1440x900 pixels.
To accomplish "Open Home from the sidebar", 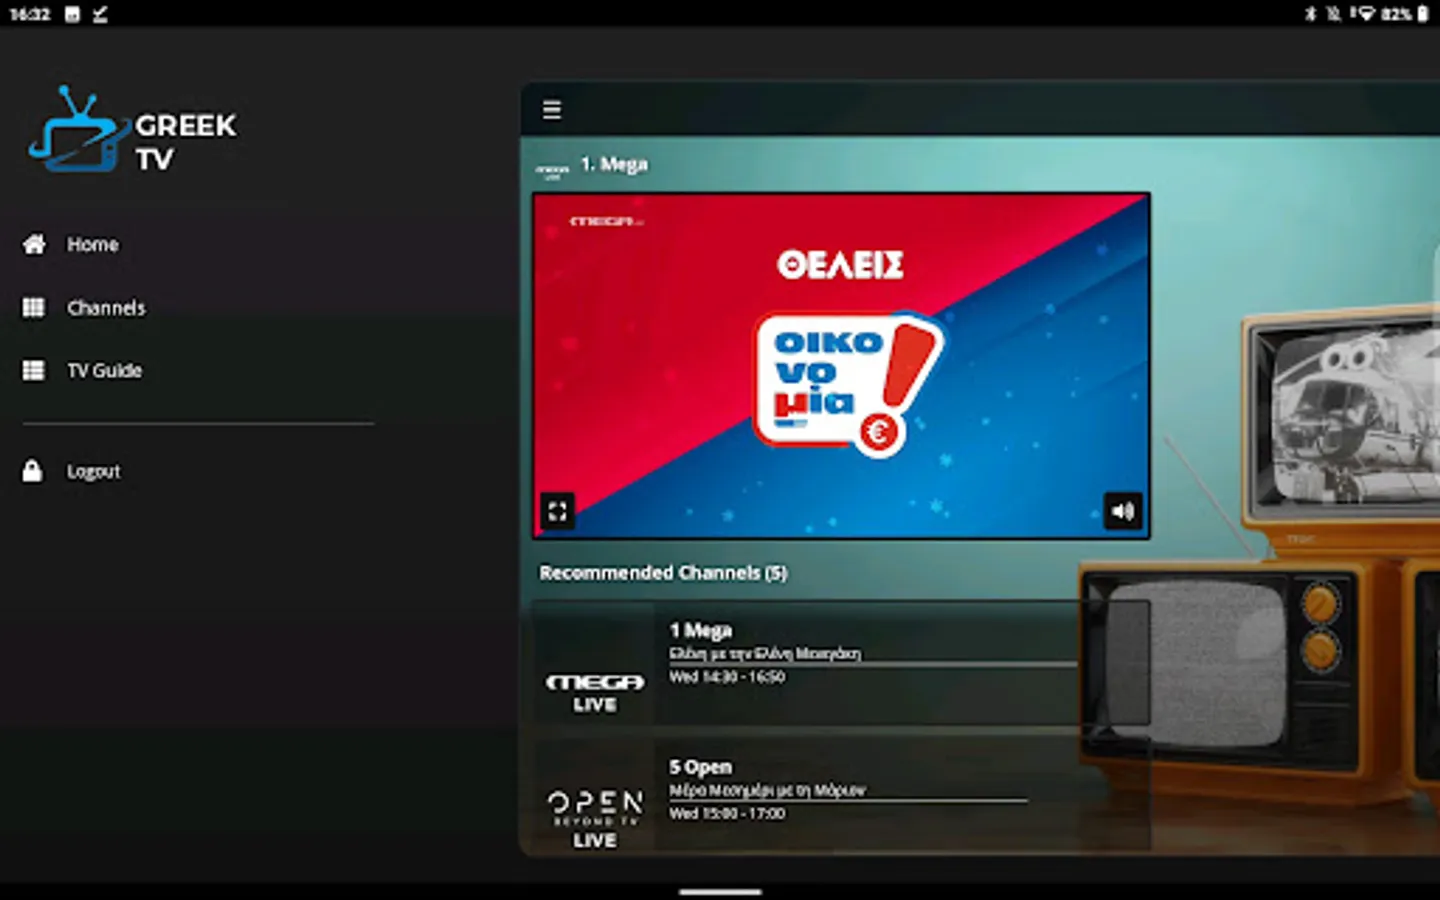I will point(92,245).
